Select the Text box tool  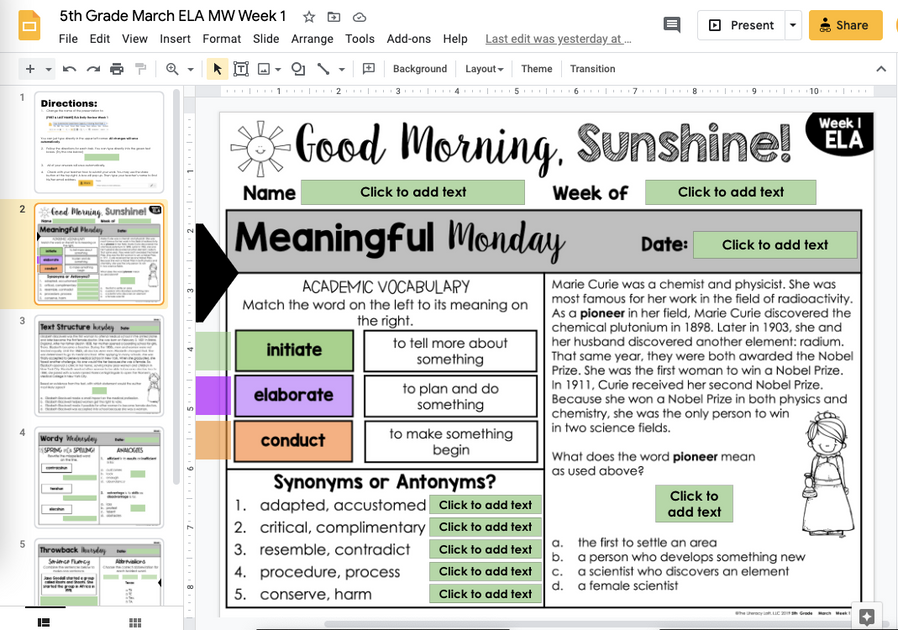(241, 68)
